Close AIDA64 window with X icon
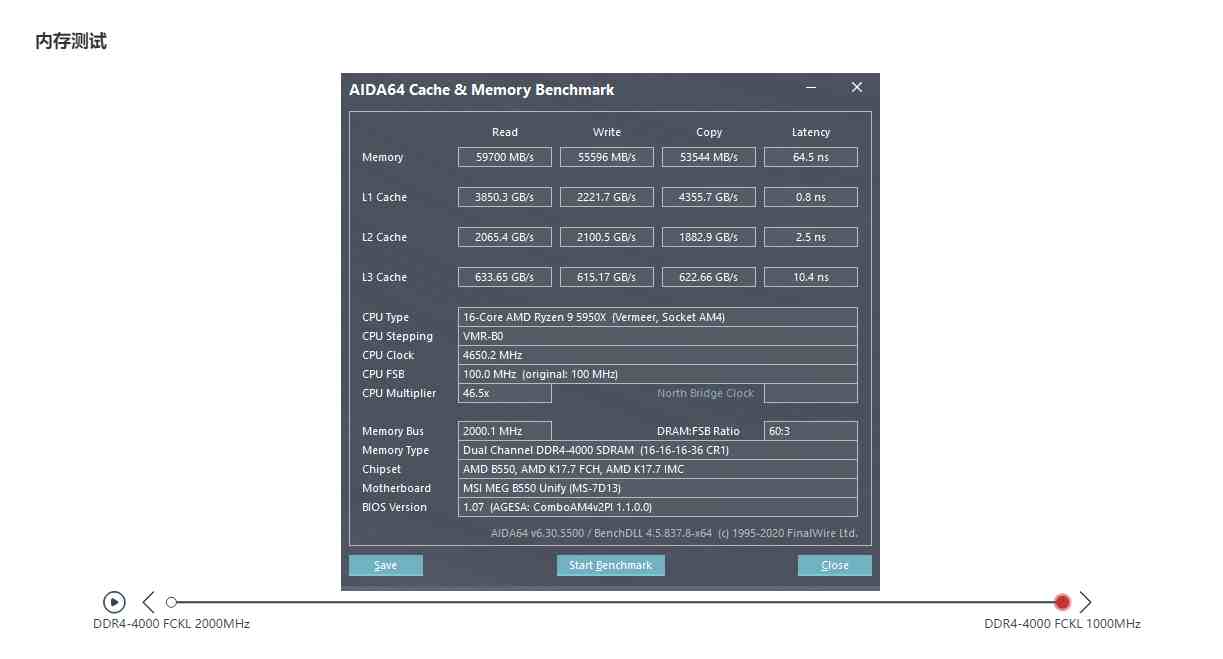1223x659 pixels. pyautogui.click(x=857, y=88)
